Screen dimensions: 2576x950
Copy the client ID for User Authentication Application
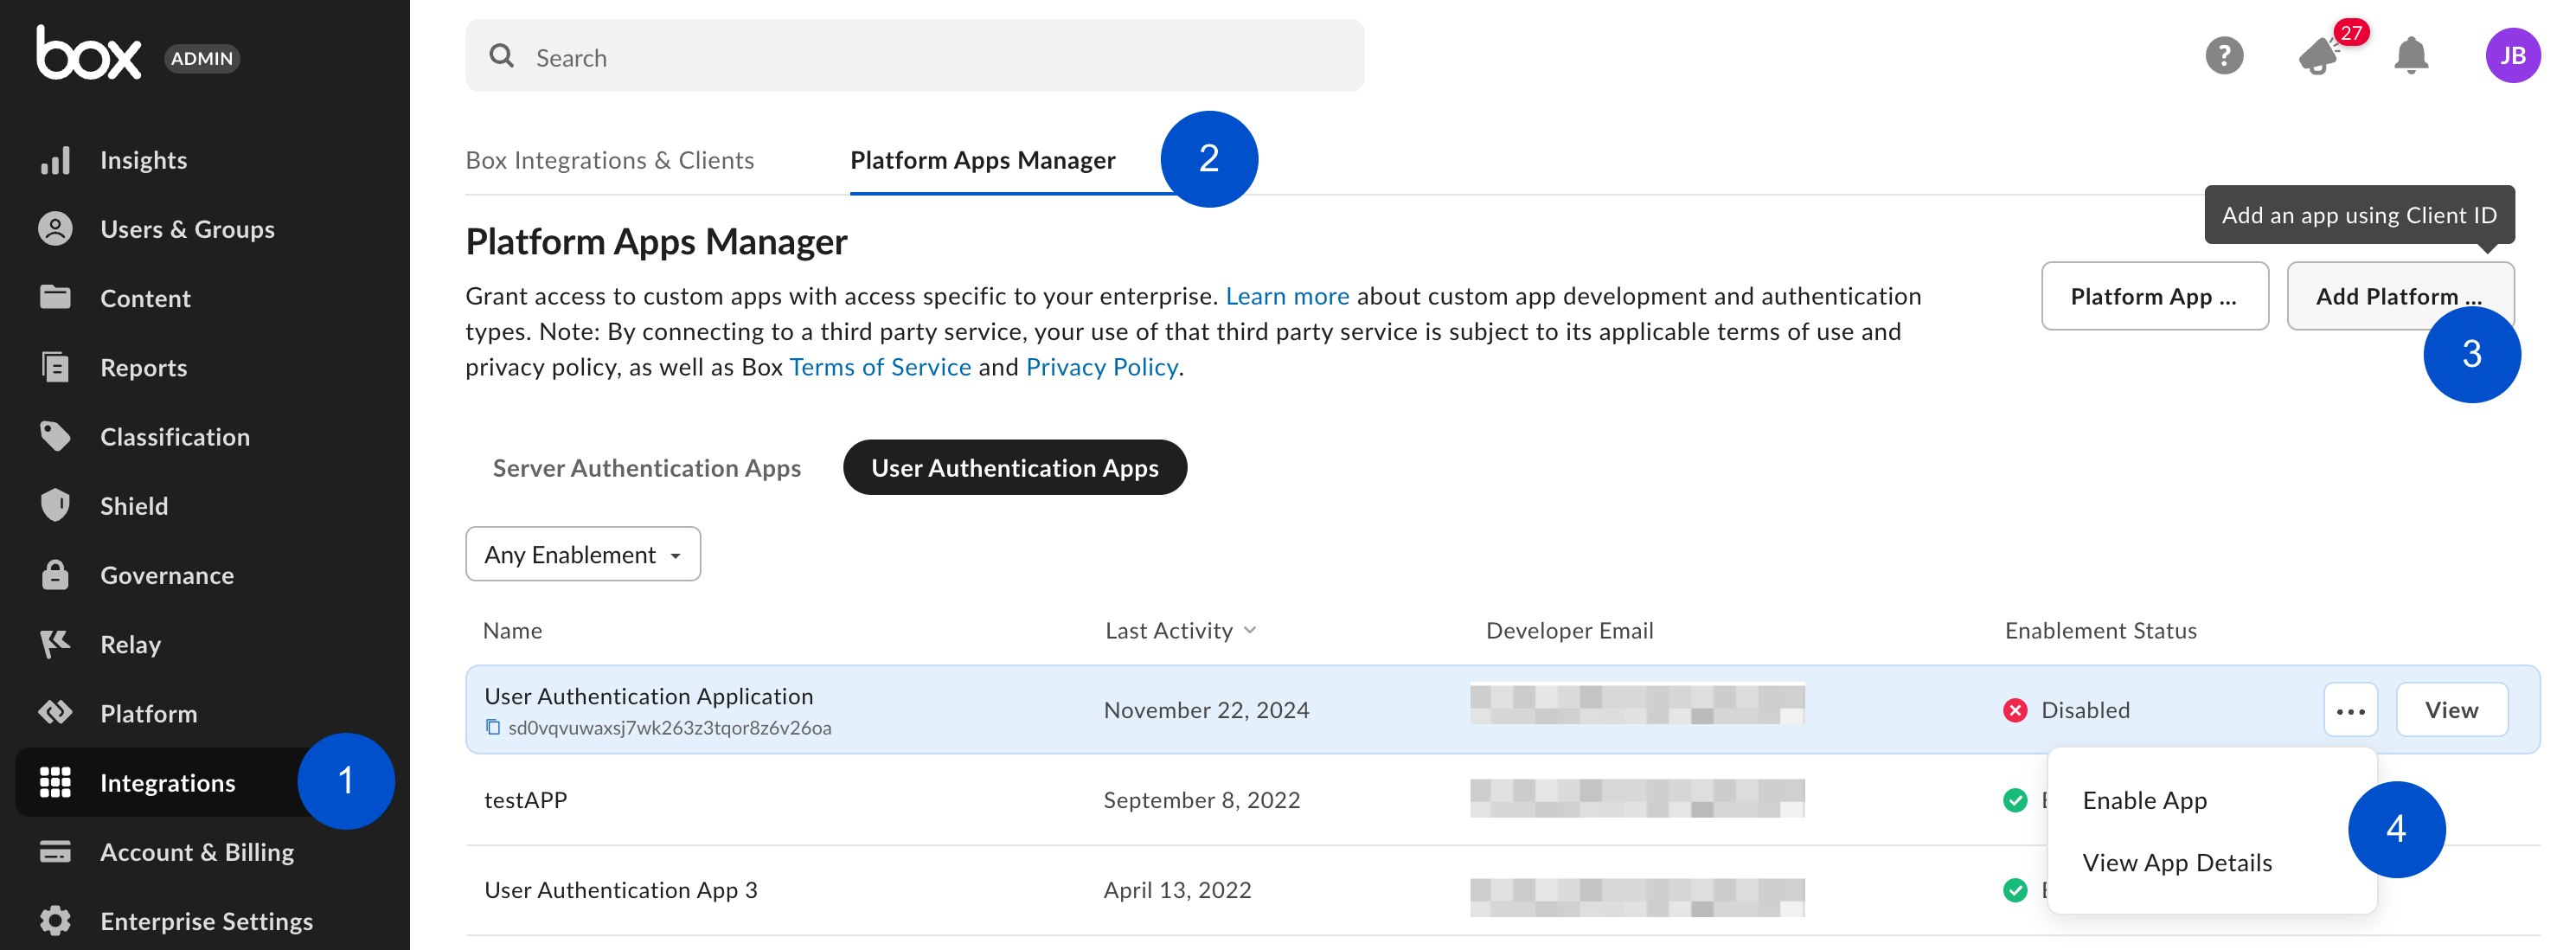coord(493,727)
